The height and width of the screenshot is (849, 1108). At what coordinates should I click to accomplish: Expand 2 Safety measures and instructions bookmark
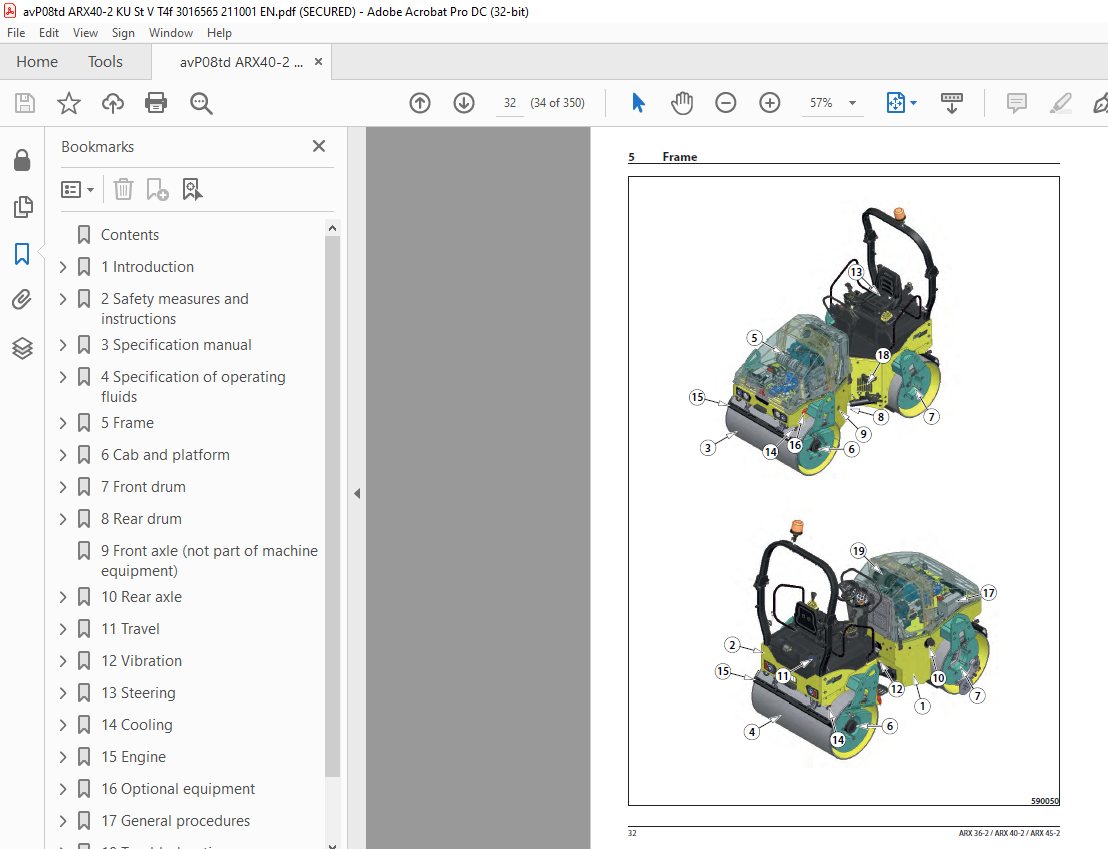tap(63, 299)
